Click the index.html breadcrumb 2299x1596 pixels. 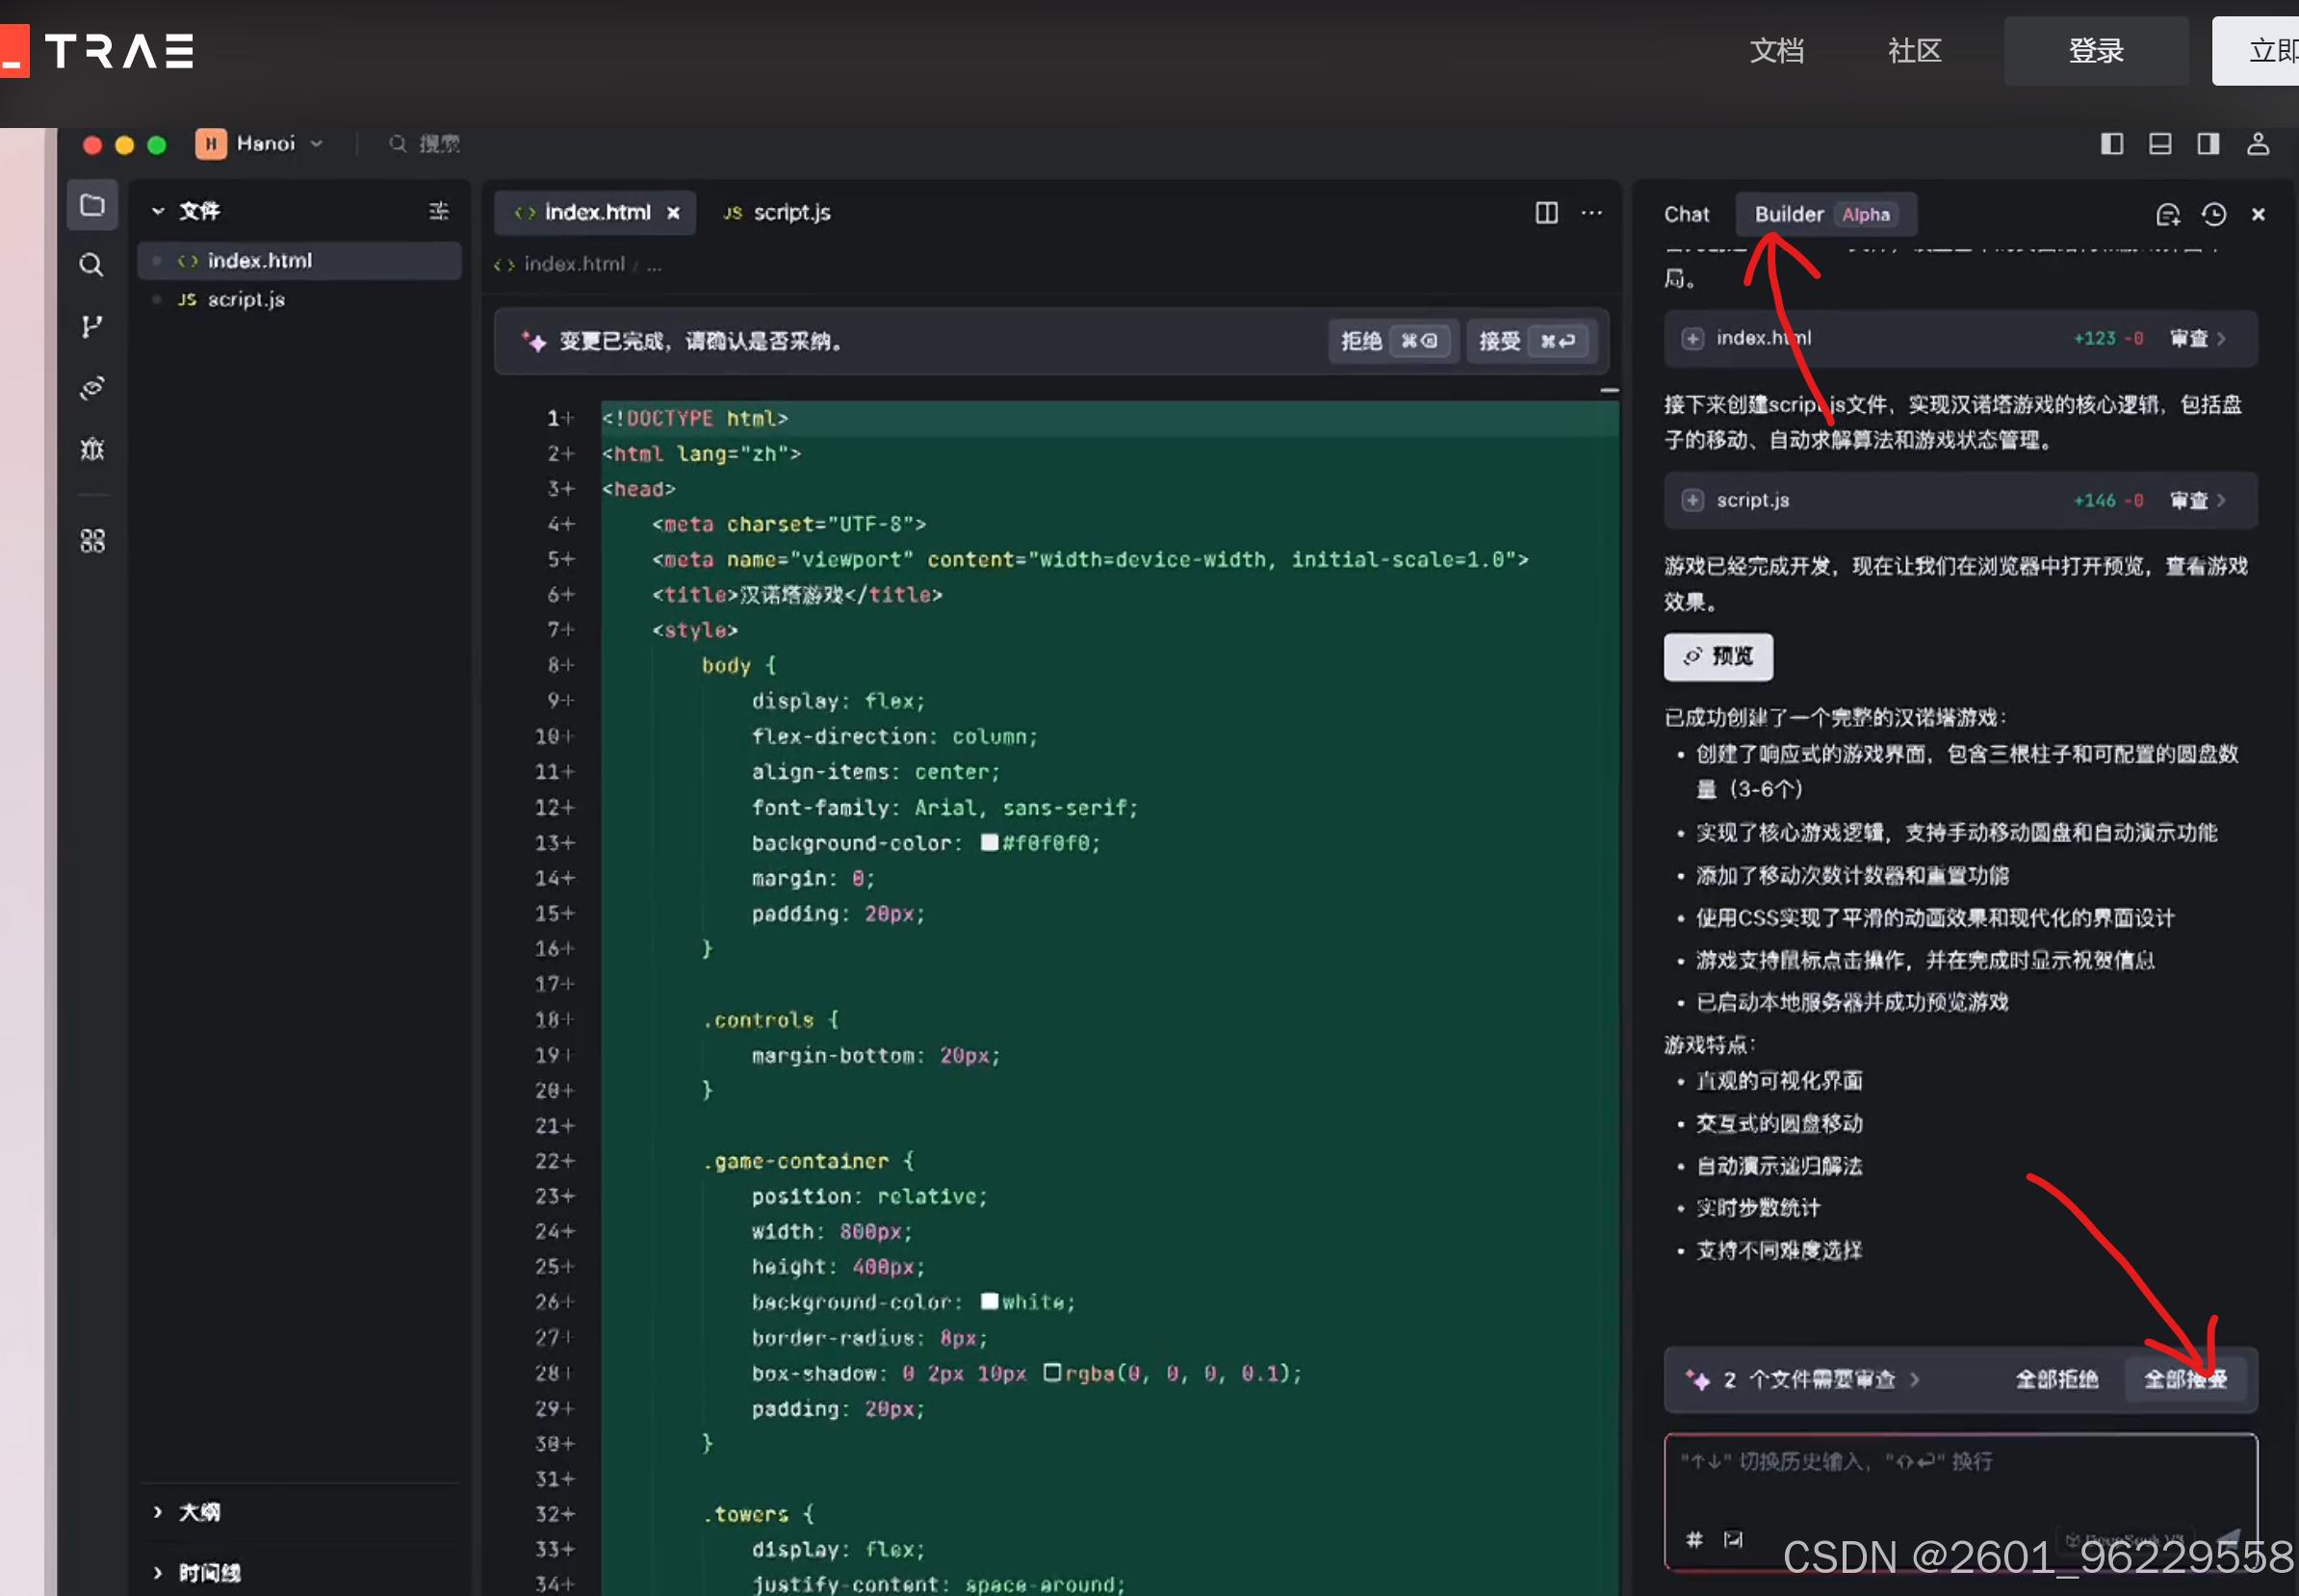pos(573,264)
